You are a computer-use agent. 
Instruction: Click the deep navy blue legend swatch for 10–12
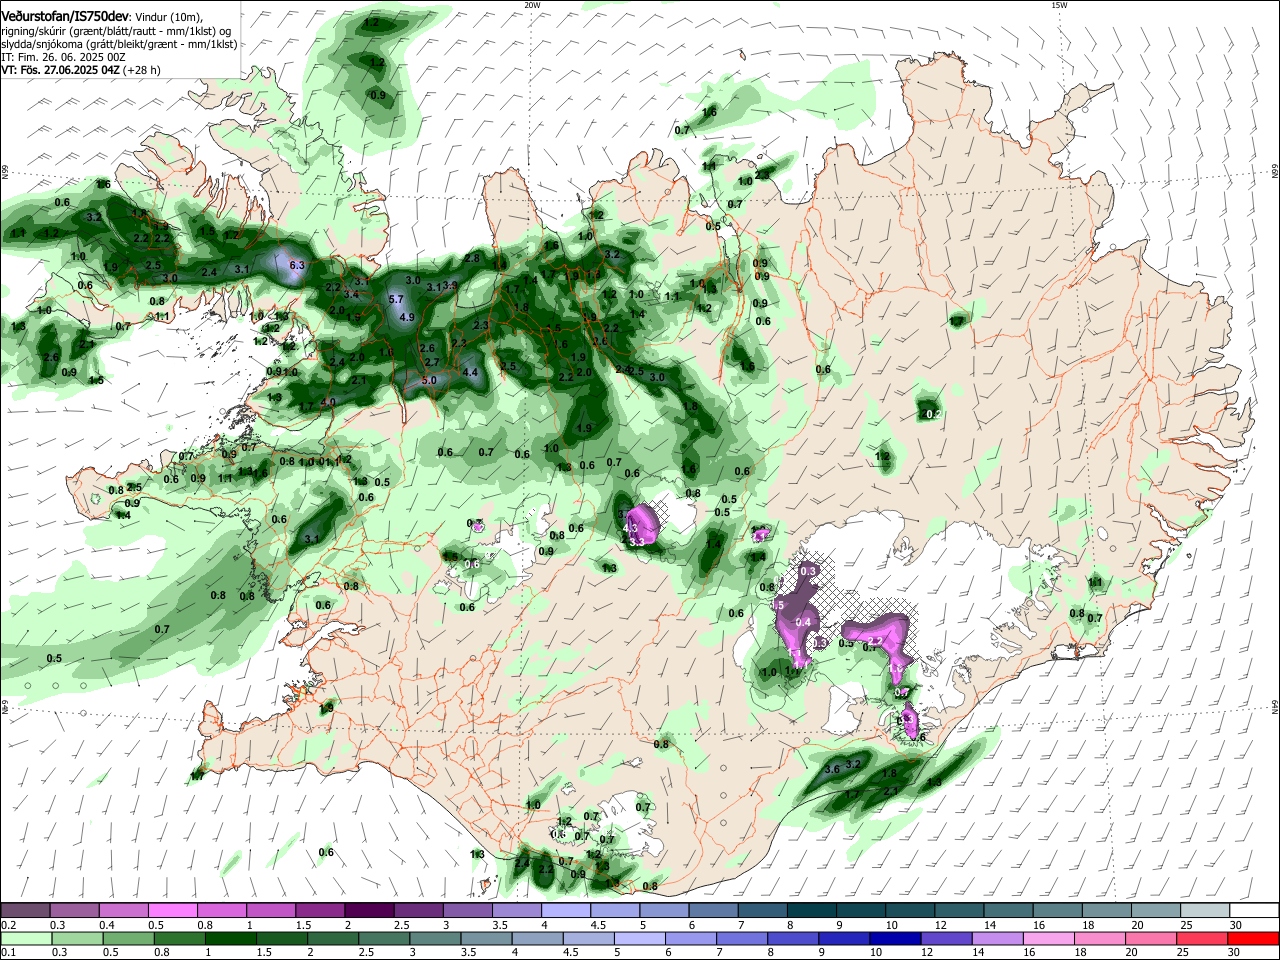pyautogui.click(x=897, y=939)
